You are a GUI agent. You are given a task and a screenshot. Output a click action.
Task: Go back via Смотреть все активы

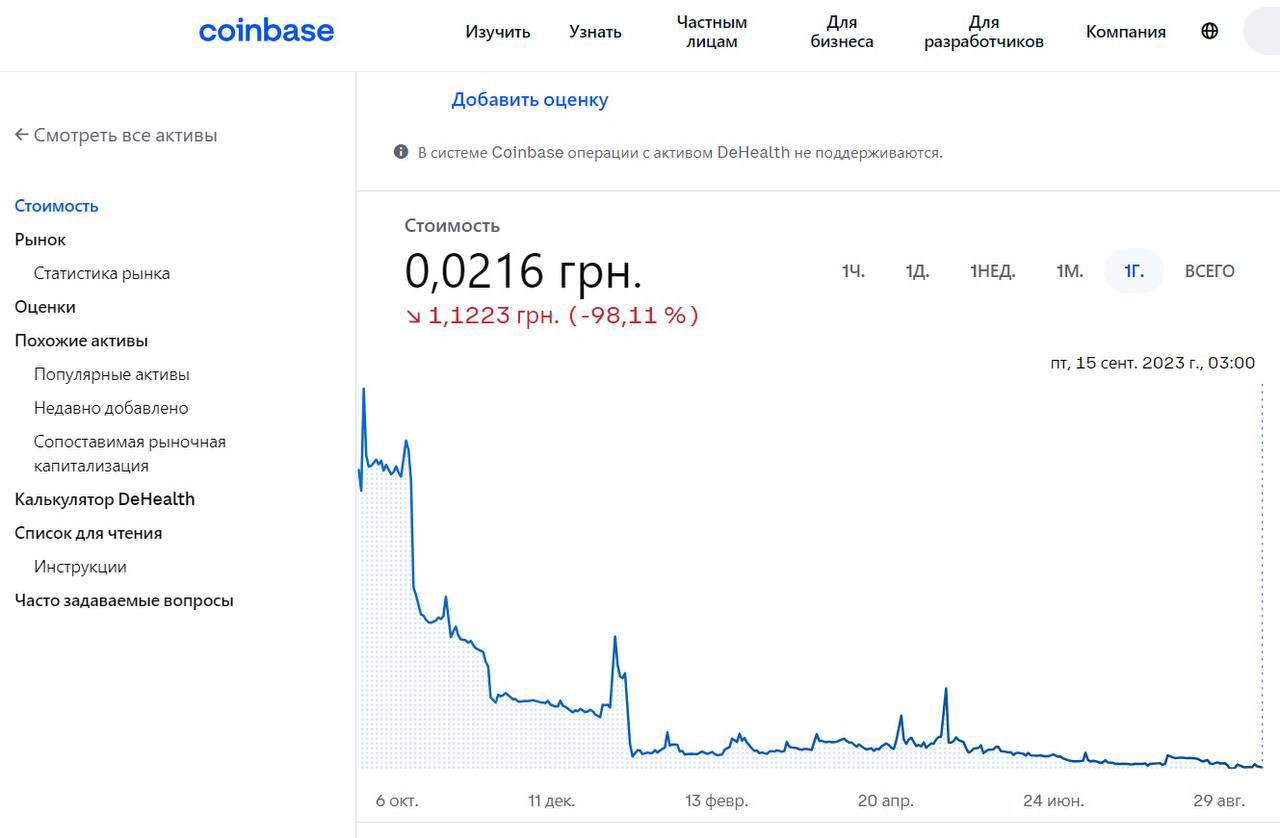click(x=116, y=135)
